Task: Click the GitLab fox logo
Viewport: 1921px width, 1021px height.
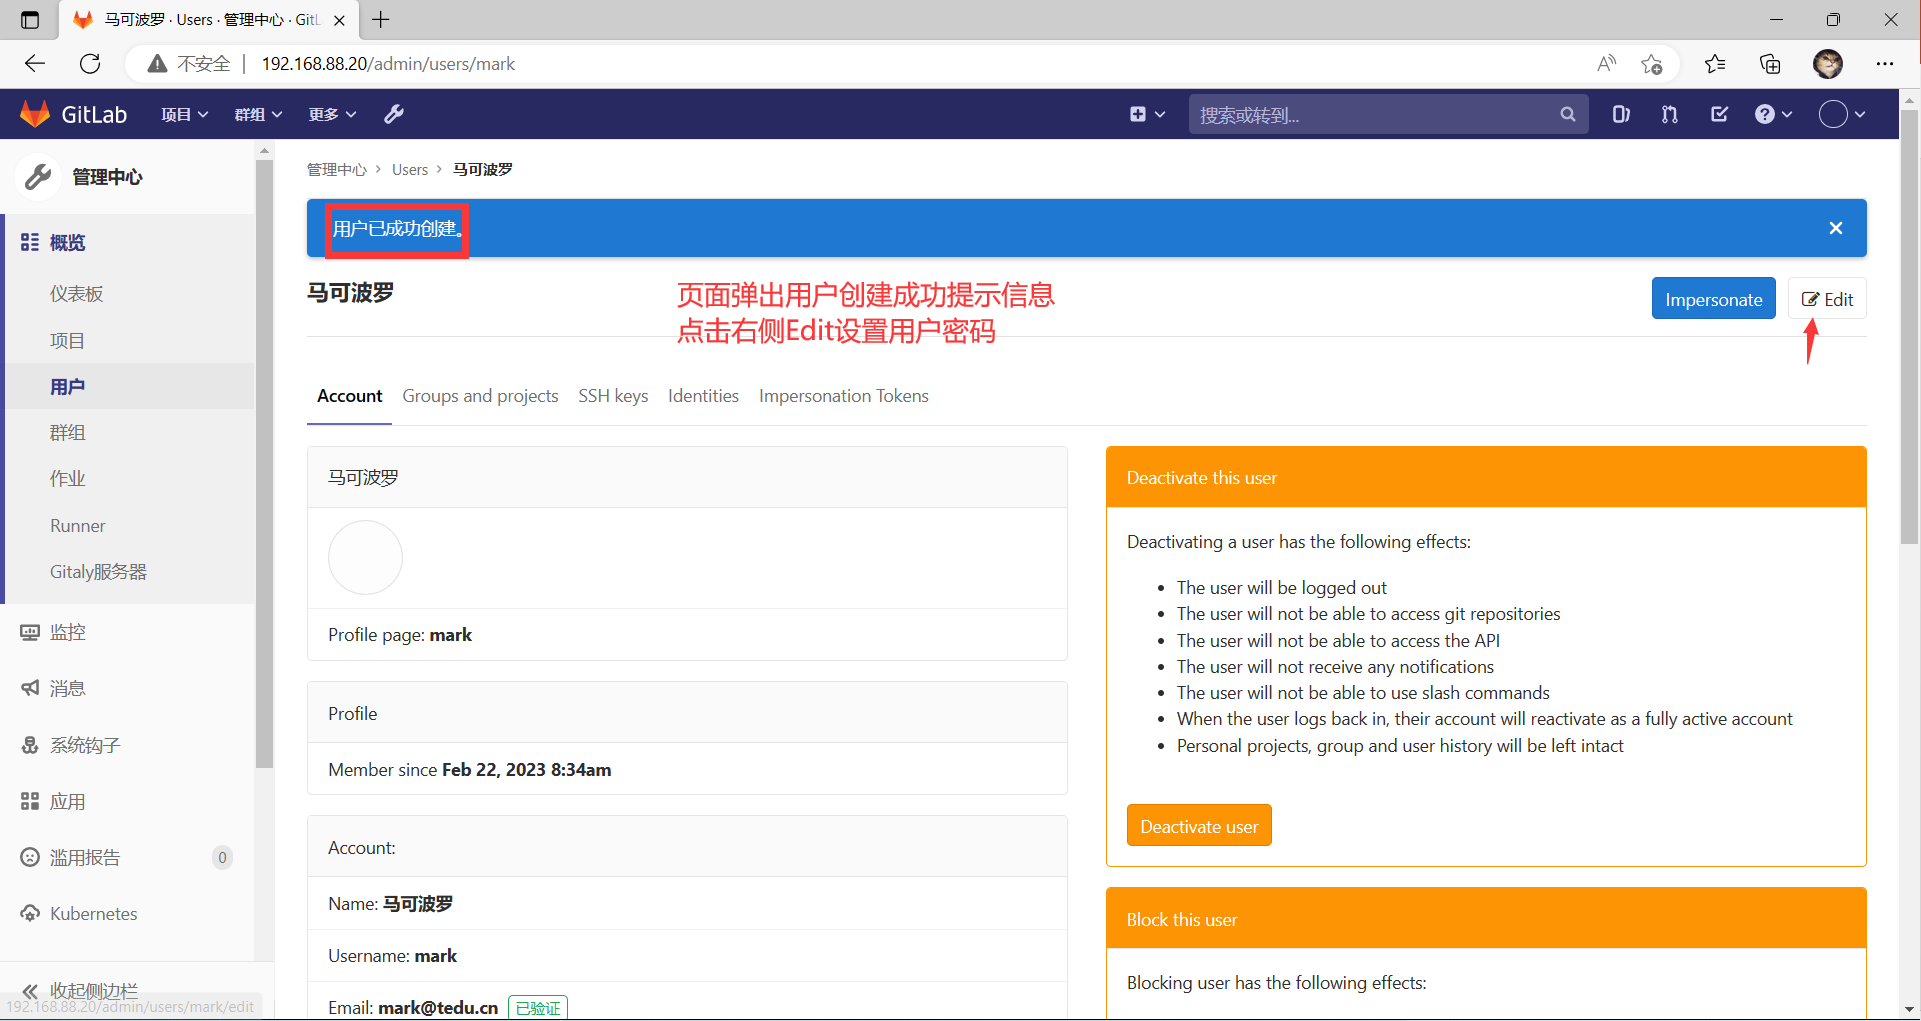Action: (x=36, y=114)
